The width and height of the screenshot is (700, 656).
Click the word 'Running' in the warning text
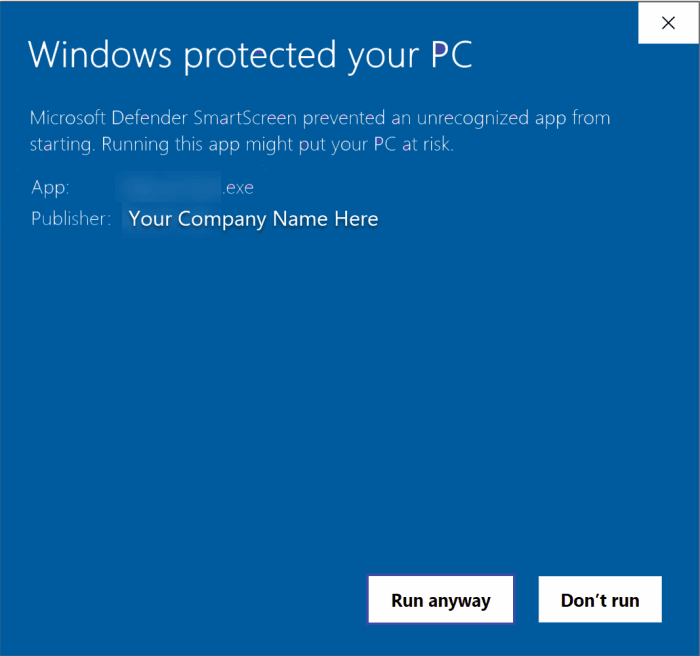pos(138,145)
